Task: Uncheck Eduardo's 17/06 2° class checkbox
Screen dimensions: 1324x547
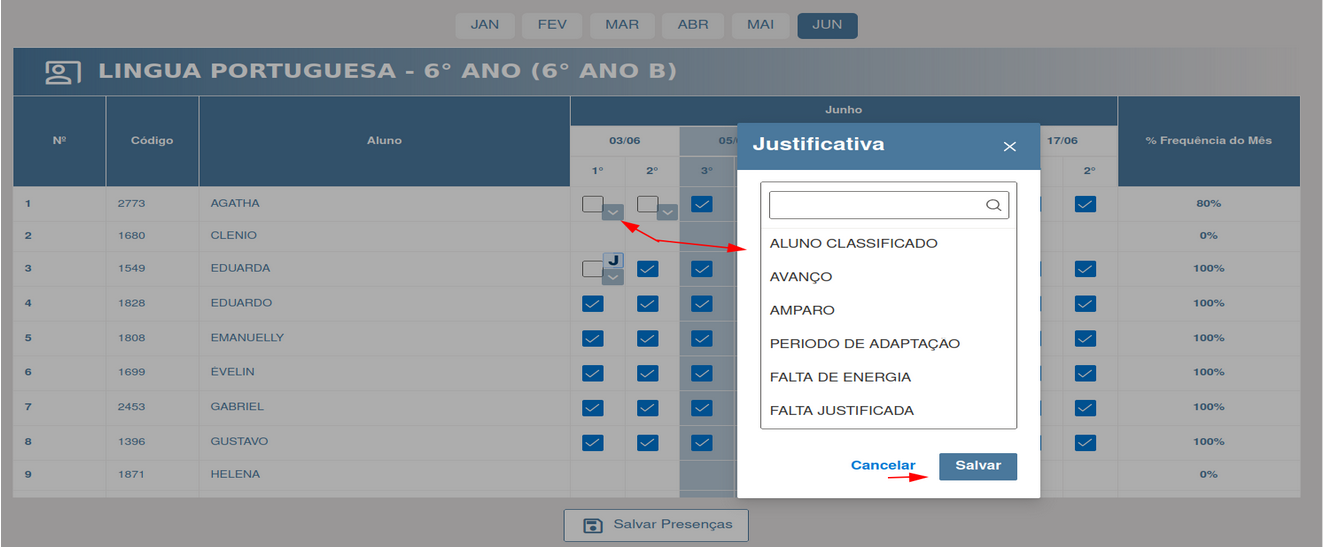Action: [1086, 303]
